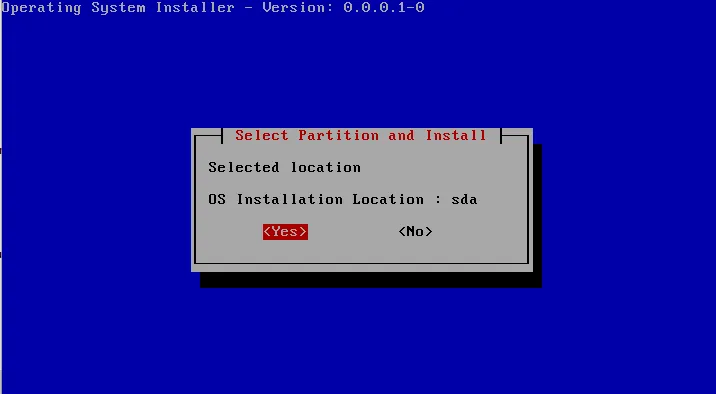Click the 'Operating System Installer' version header
This screenshot has width=716, height=394.
(x=213, y=8)
